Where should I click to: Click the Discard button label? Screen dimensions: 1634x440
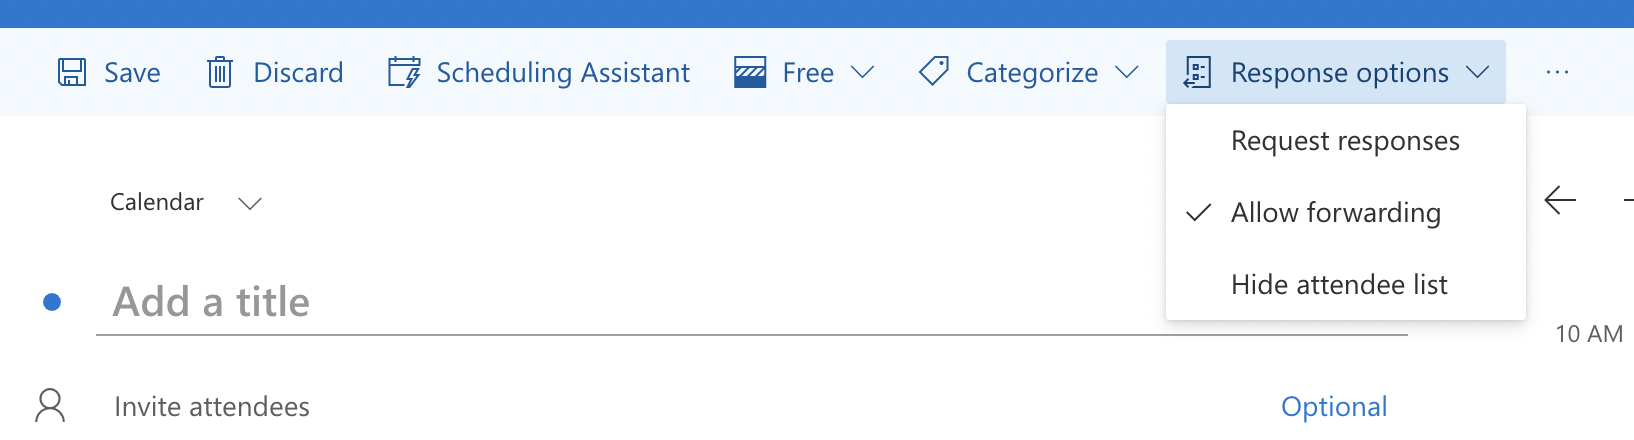pyautogui.click(x=298, y=73)
